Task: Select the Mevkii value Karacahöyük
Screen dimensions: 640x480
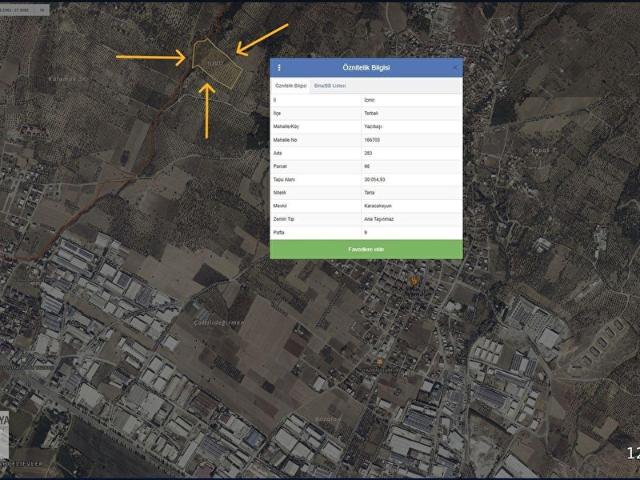Action: click(378, 206)
